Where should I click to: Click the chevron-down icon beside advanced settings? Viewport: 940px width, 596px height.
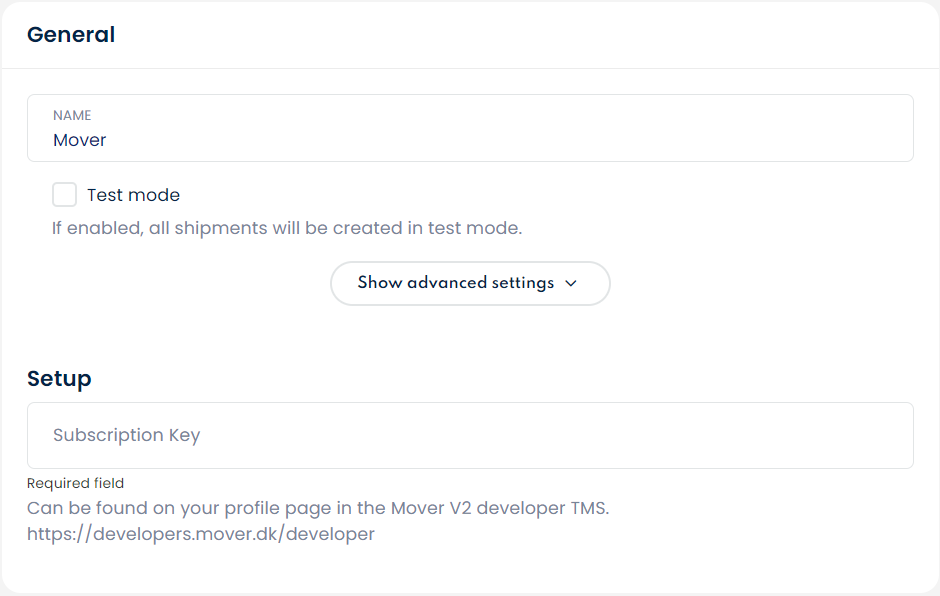tap(571, 283)
